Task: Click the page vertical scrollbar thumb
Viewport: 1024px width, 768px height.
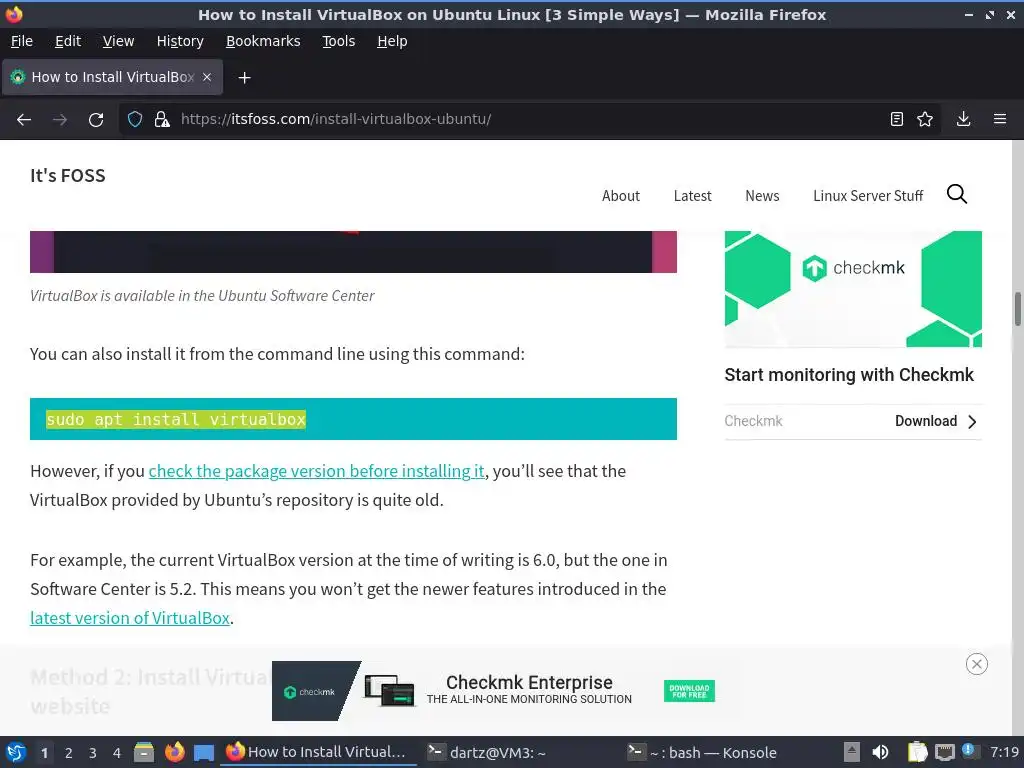Action: click(1017, 309)
